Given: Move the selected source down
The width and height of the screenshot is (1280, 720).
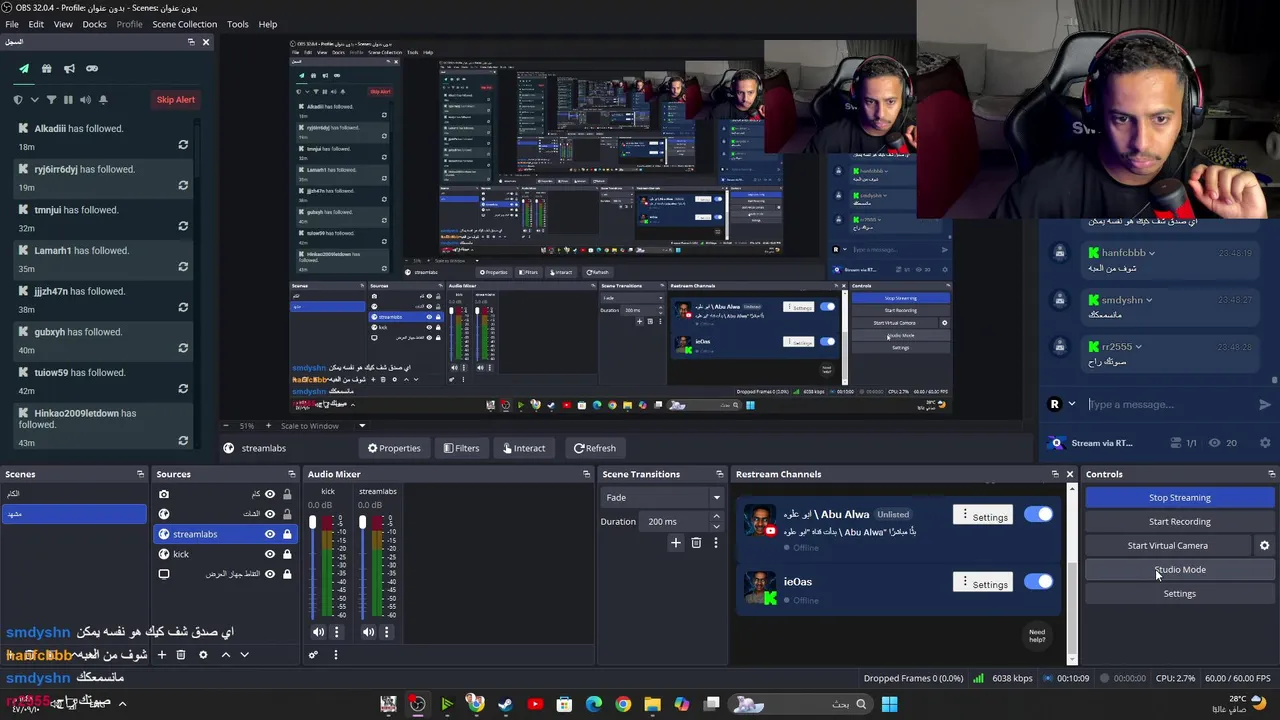Looking at the screenshot, I should [244, 655].
